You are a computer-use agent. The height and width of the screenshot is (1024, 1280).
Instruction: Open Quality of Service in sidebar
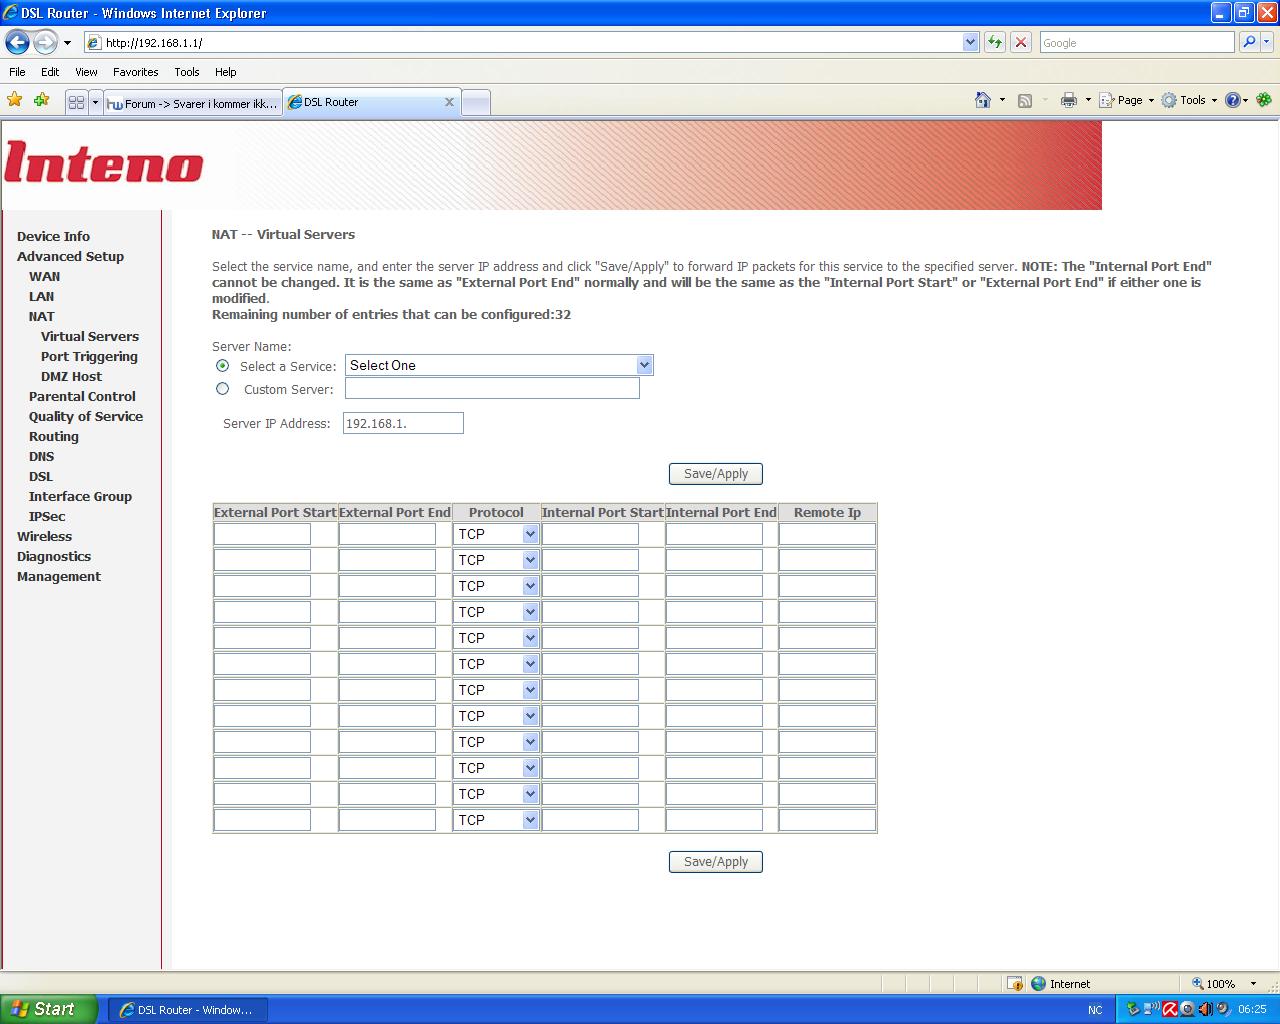pyautogui.click(x=86, y=416)
